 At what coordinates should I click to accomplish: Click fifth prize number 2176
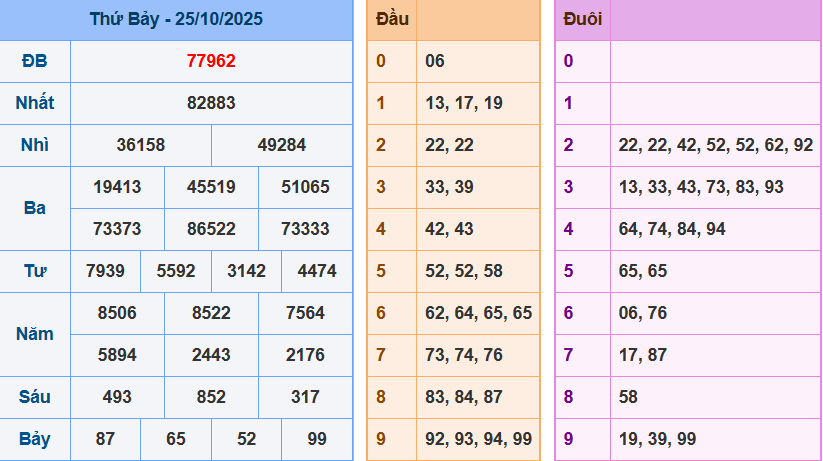click(x=305, y=354)
